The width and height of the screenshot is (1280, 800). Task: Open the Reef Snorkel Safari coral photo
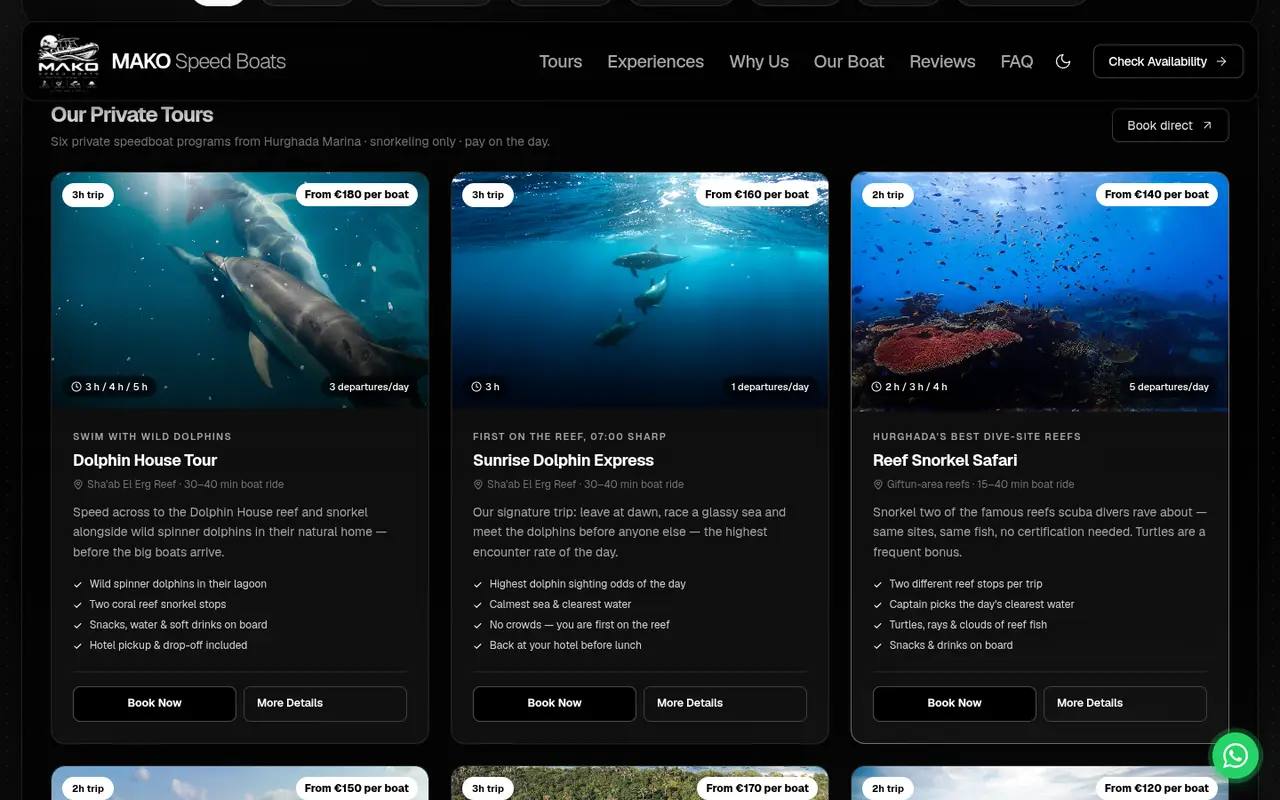pos(1040,290)
